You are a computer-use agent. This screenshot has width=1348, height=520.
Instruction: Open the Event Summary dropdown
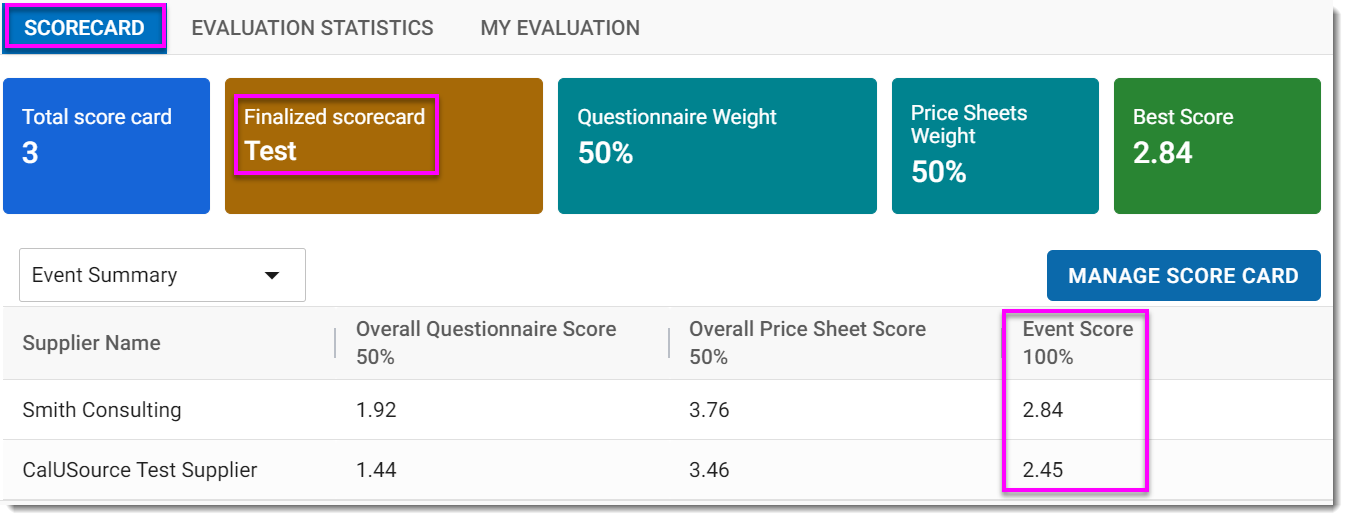(150, 275)
